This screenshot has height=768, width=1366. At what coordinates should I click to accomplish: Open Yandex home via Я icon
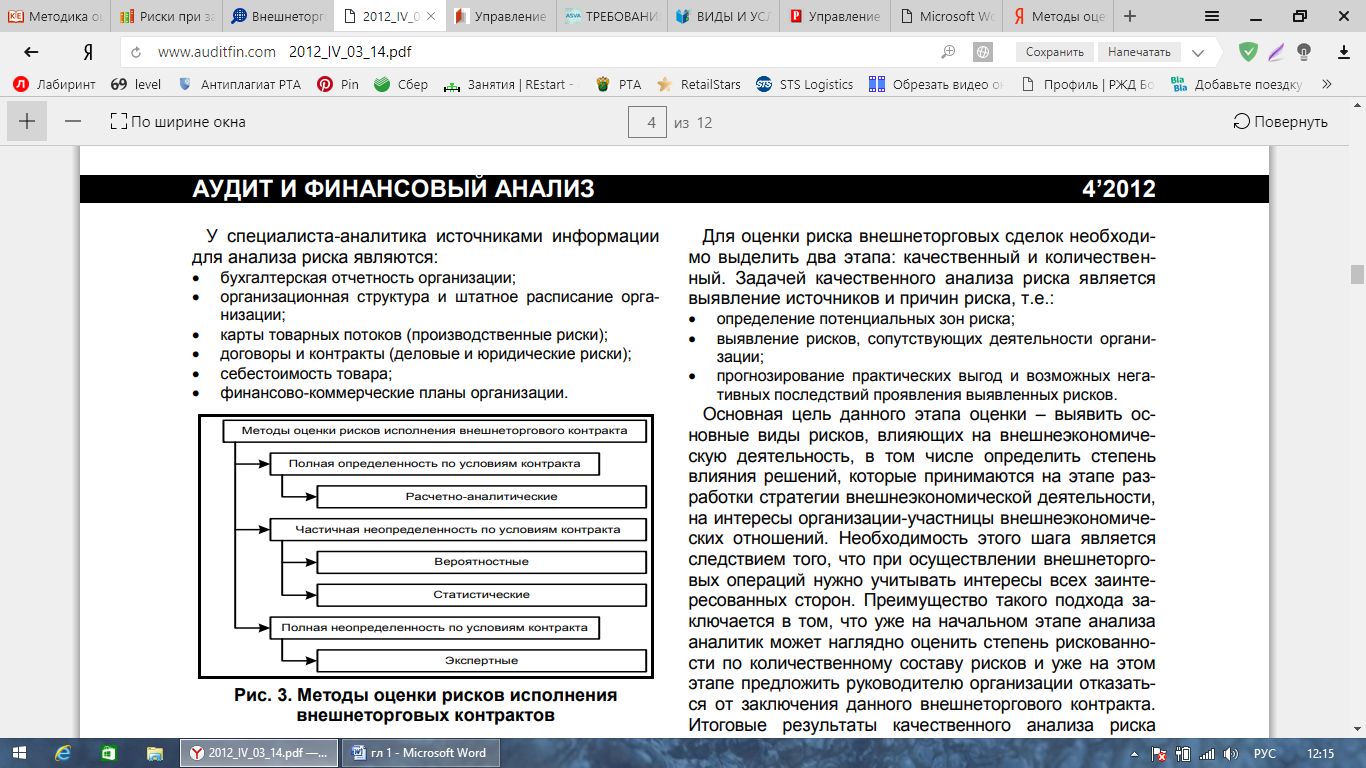(x=87, y=52)
